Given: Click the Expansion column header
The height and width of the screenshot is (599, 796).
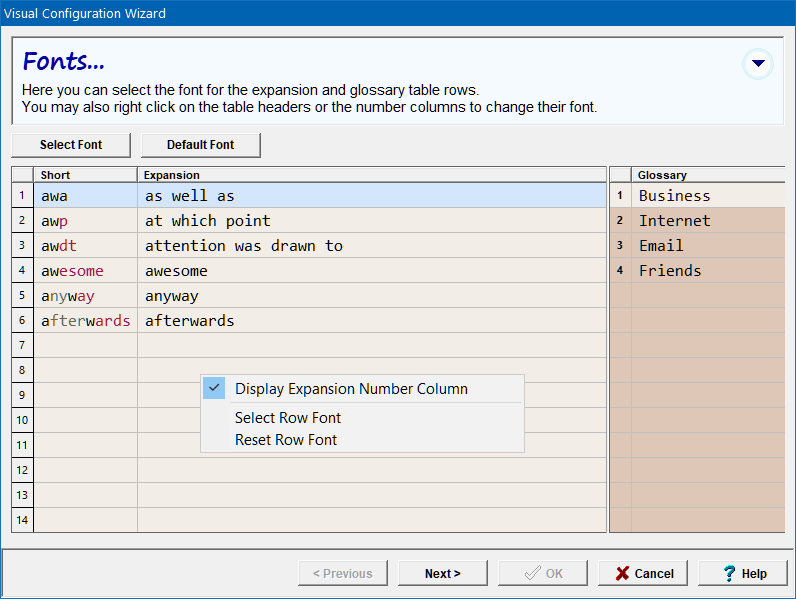Looking at the screenshot, I should pyautogui.click(x=371, y=175).
